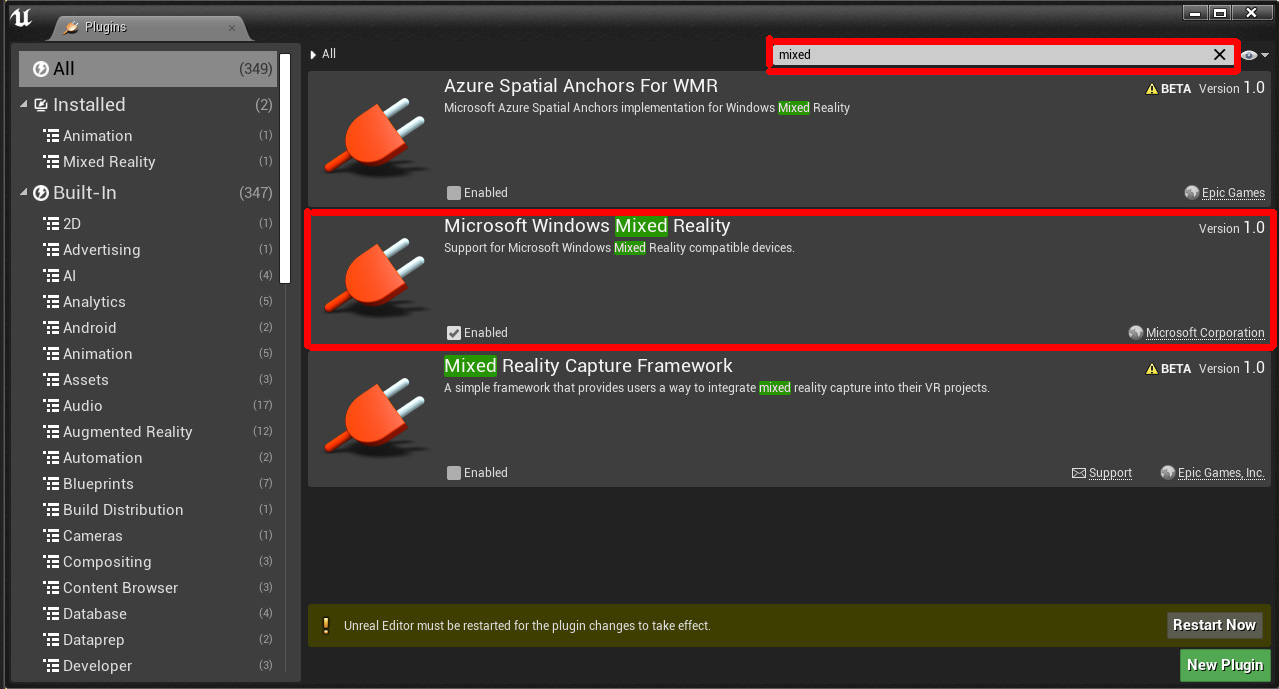Click the Microsoft Windows Mixed Reality plug icon

(375, 278)
